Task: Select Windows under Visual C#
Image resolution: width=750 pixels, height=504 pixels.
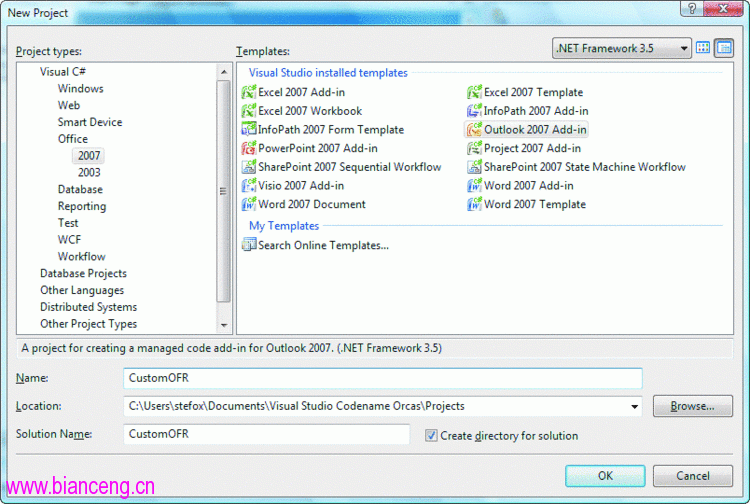Action: tap(80, 88)
